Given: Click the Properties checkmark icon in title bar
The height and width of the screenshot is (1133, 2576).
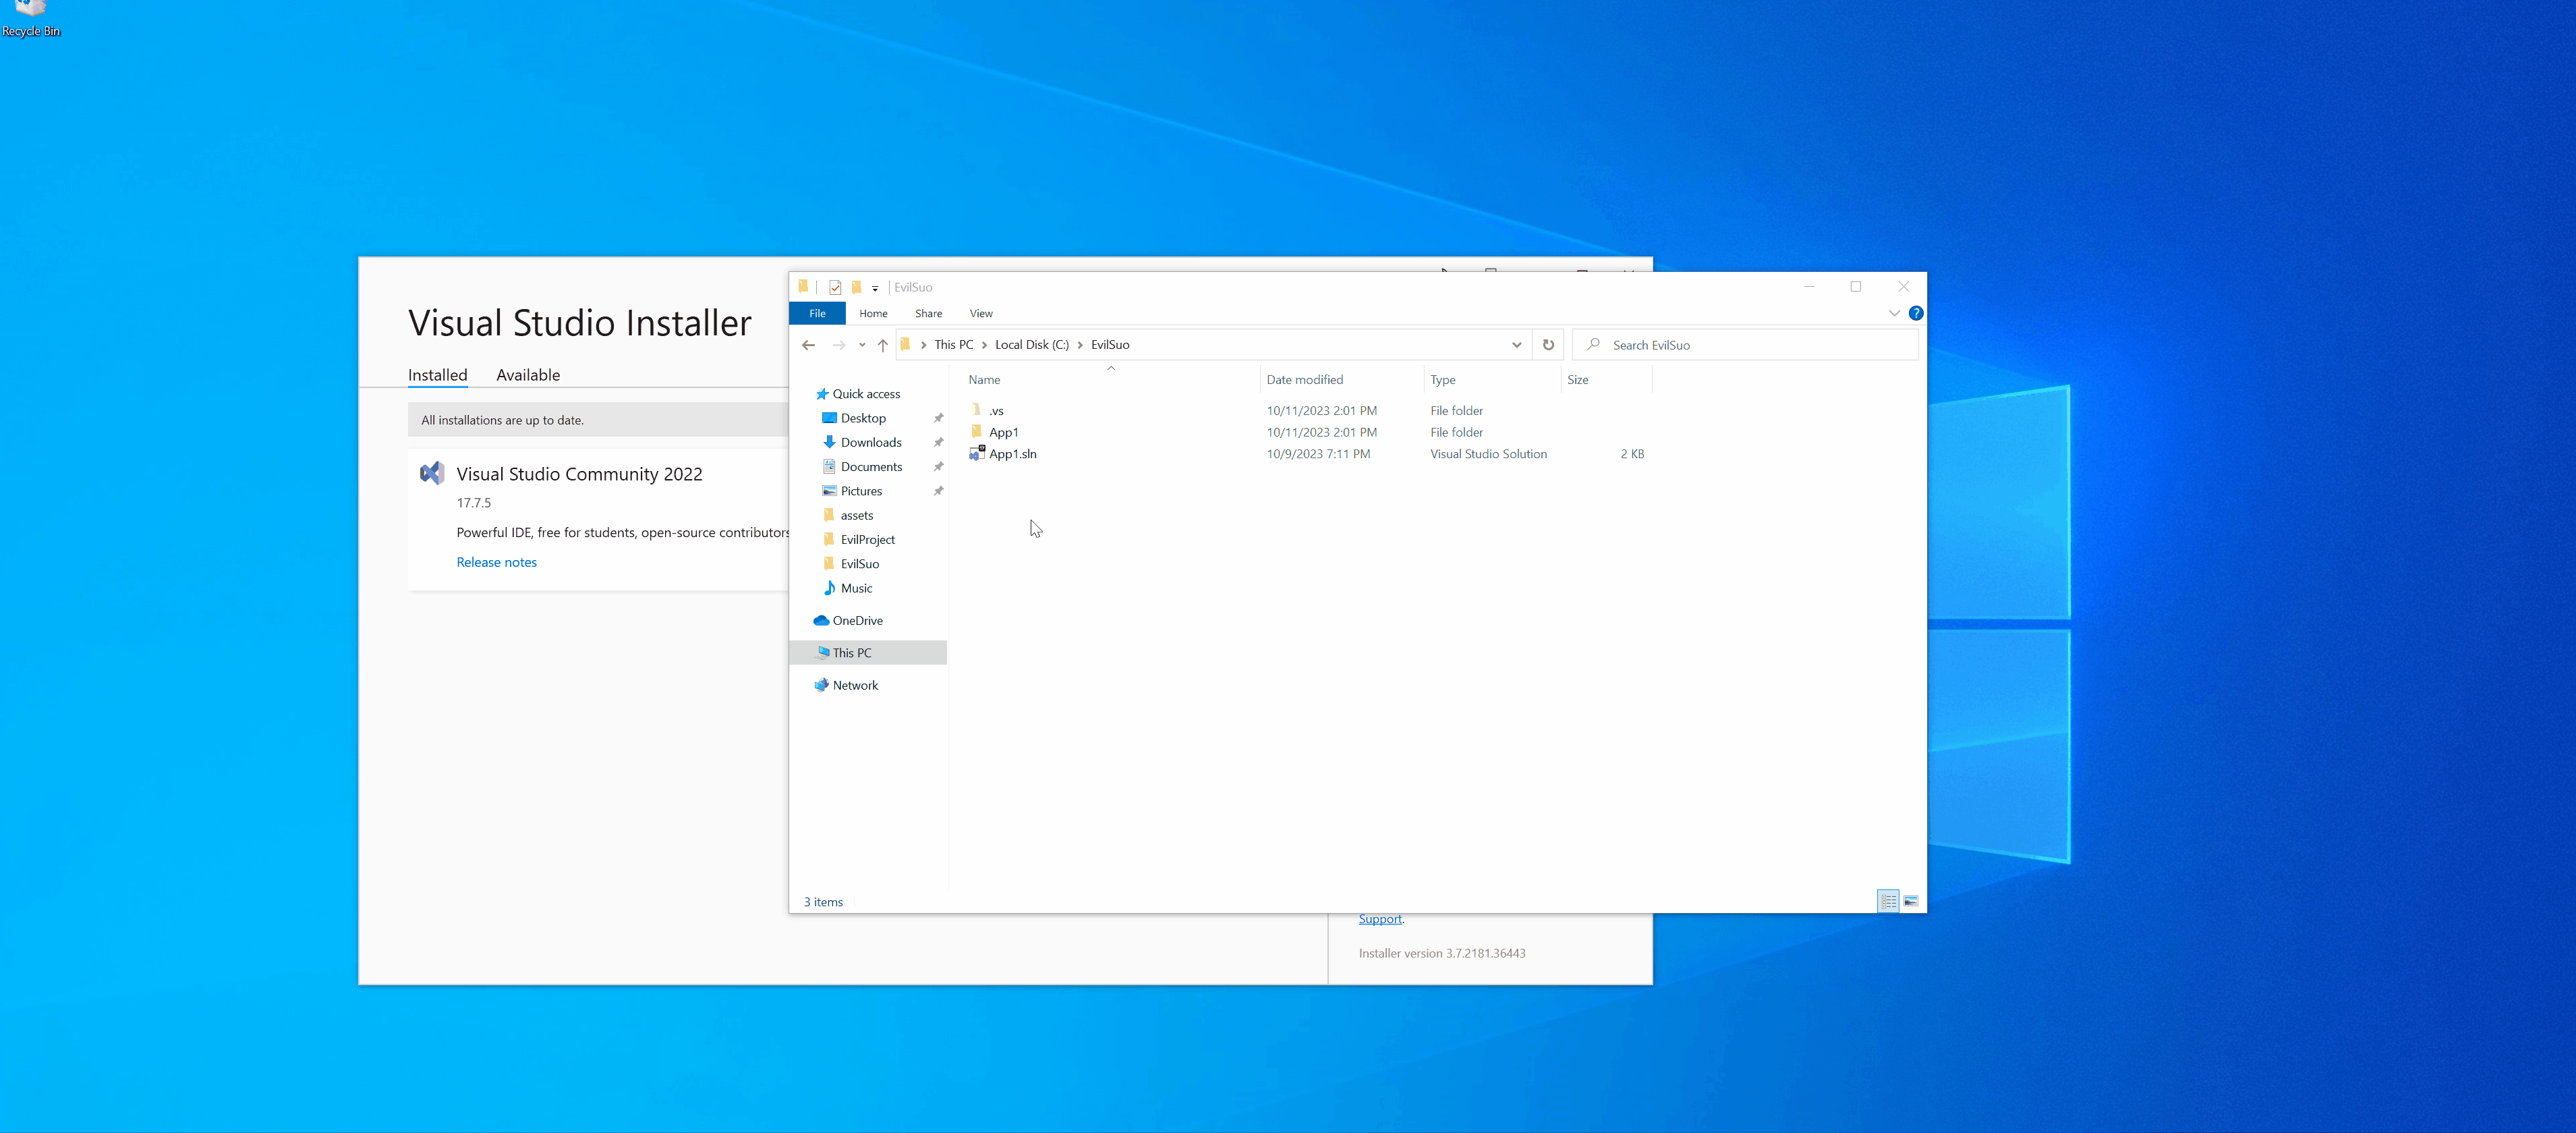Looking at the screenshot, I should 835,287.
